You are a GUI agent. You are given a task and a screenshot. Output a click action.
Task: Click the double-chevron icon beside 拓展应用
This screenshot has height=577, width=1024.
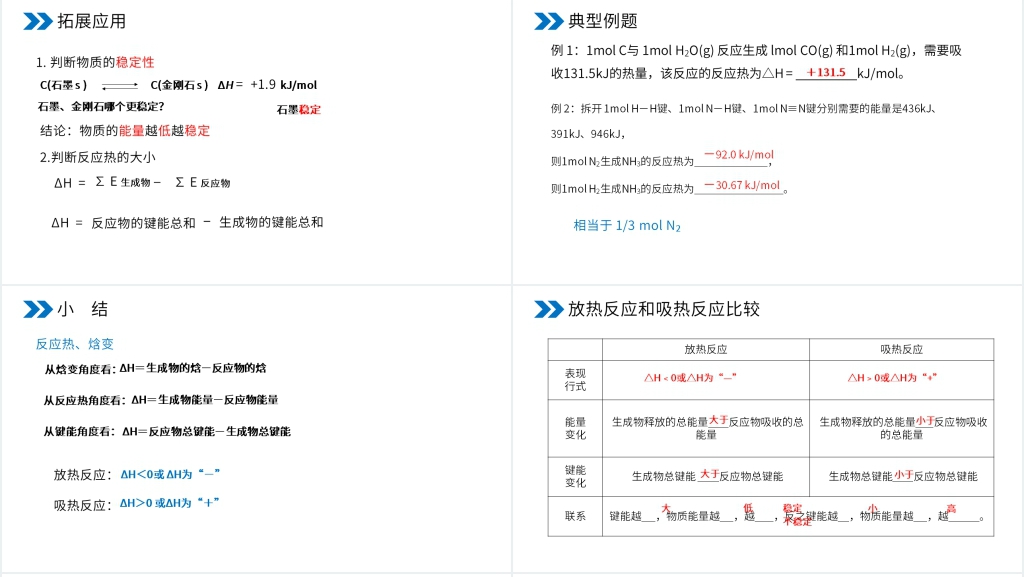tap(38, 21)
